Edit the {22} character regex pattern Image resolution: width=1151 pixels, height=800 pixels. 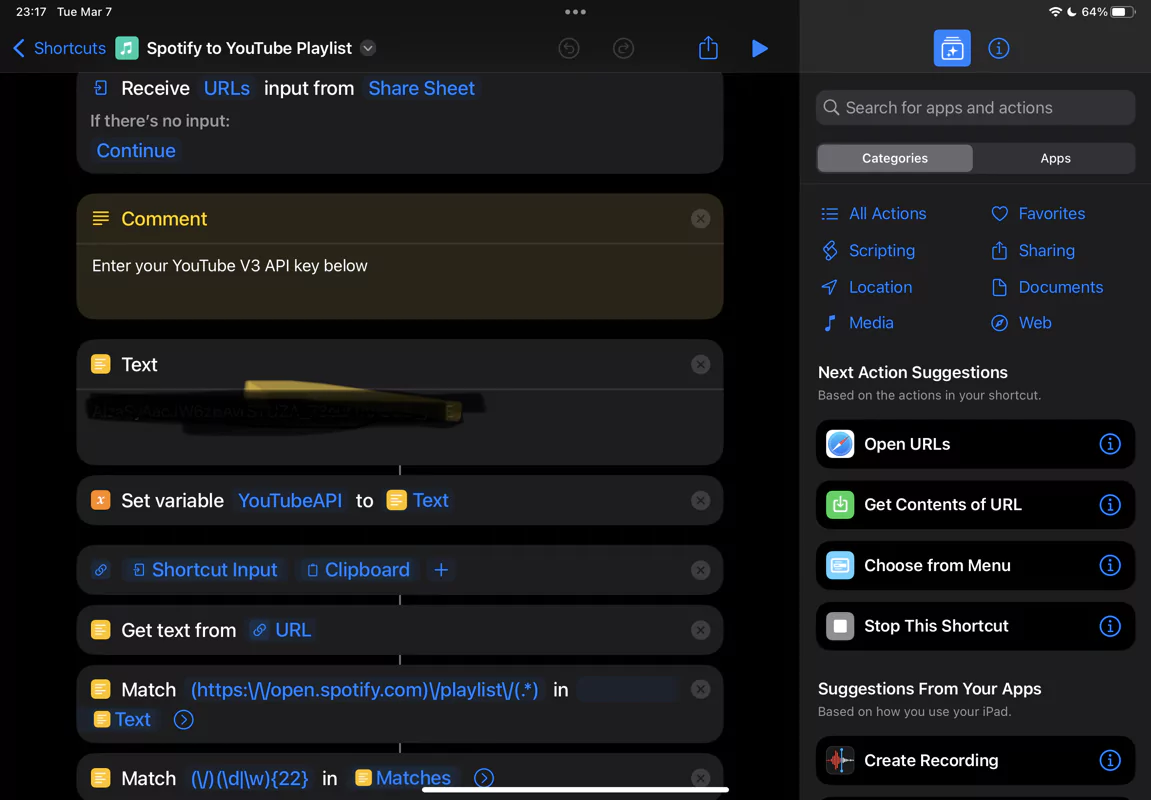250,778
